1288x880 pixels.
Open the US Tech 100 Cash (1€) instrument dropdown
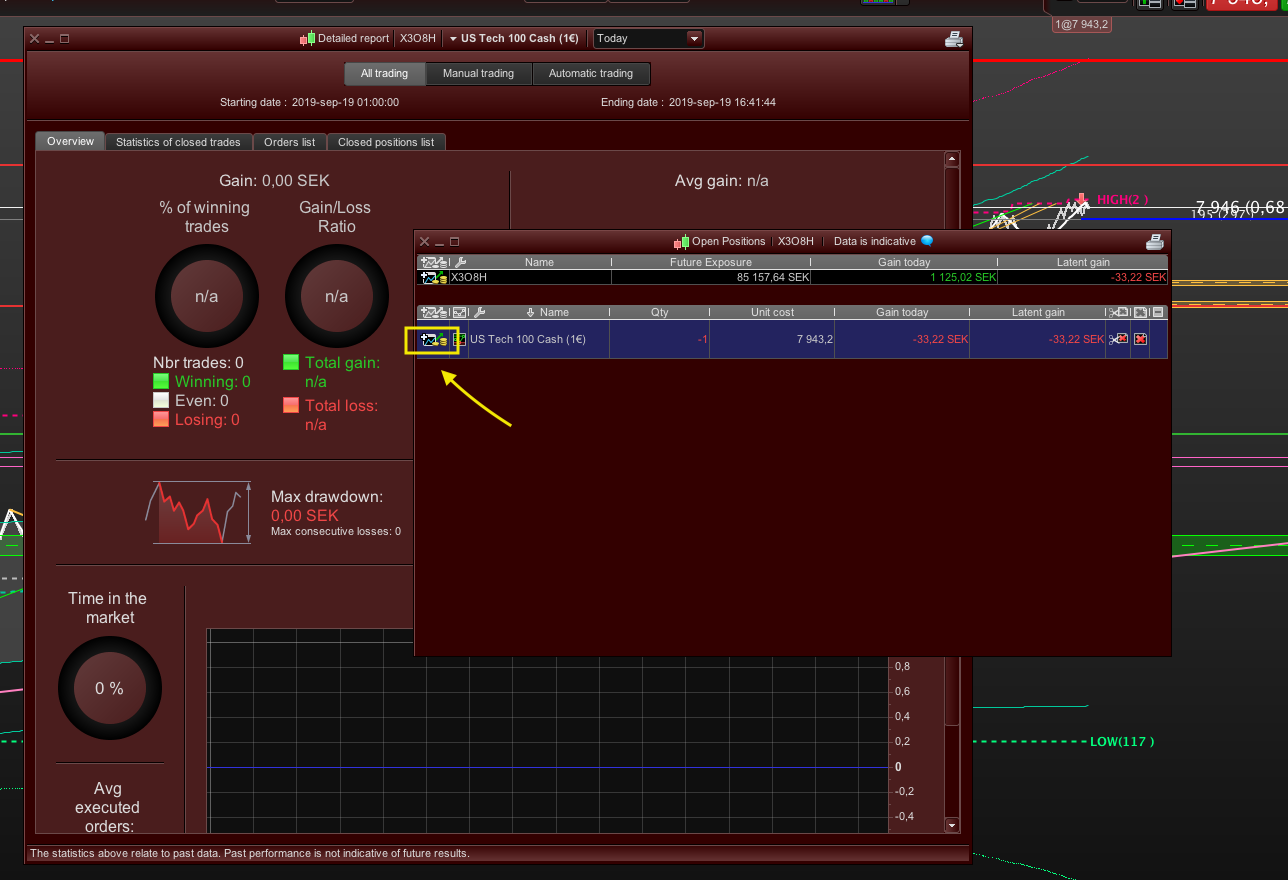[x=514, y=39]
